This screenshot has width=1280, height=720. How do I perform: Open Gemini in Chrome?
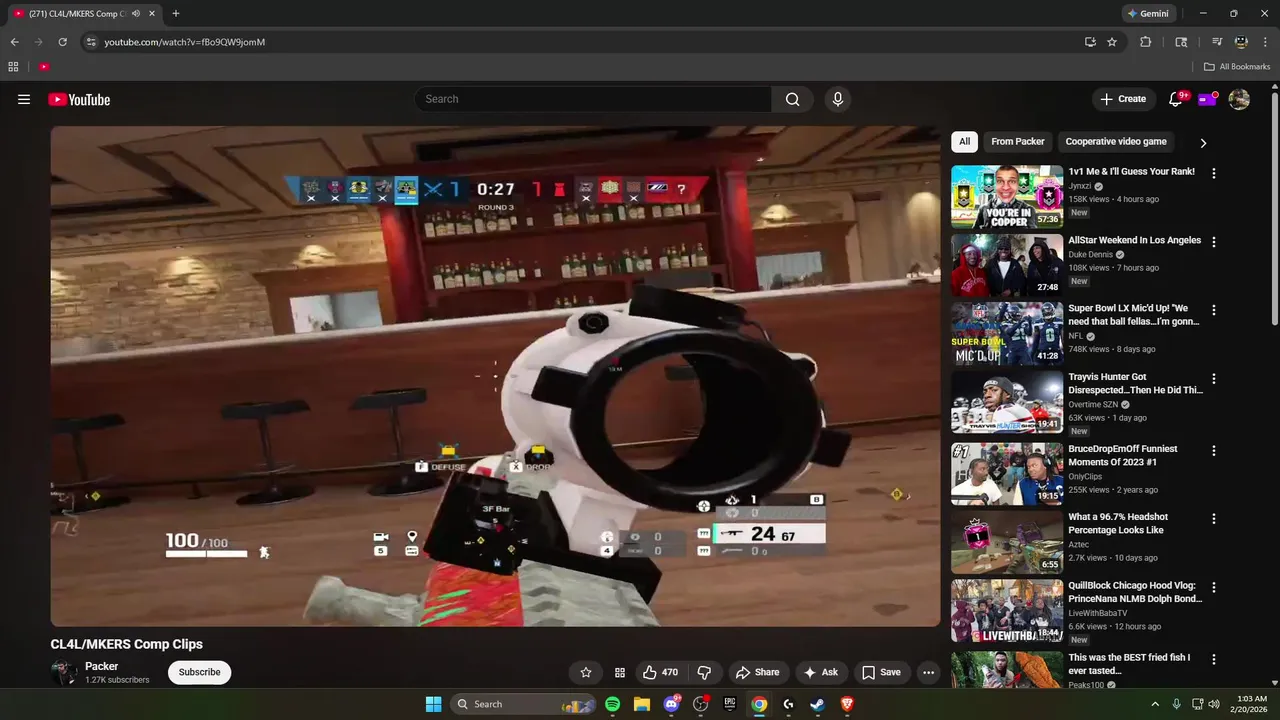pos(1148,13)
